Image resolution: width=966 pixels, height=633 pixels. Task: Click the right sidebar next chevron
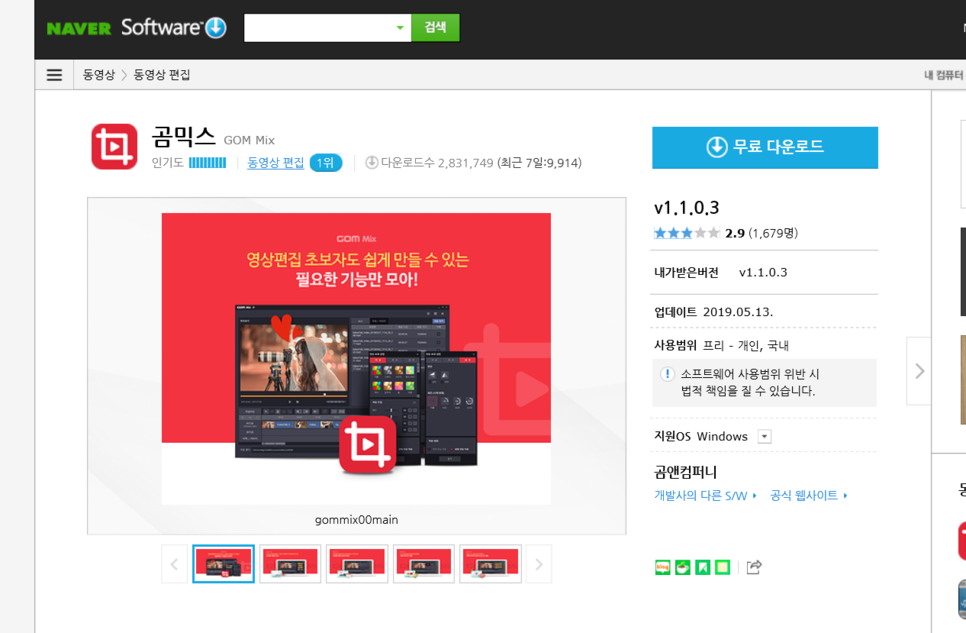[x=919, y=371]
